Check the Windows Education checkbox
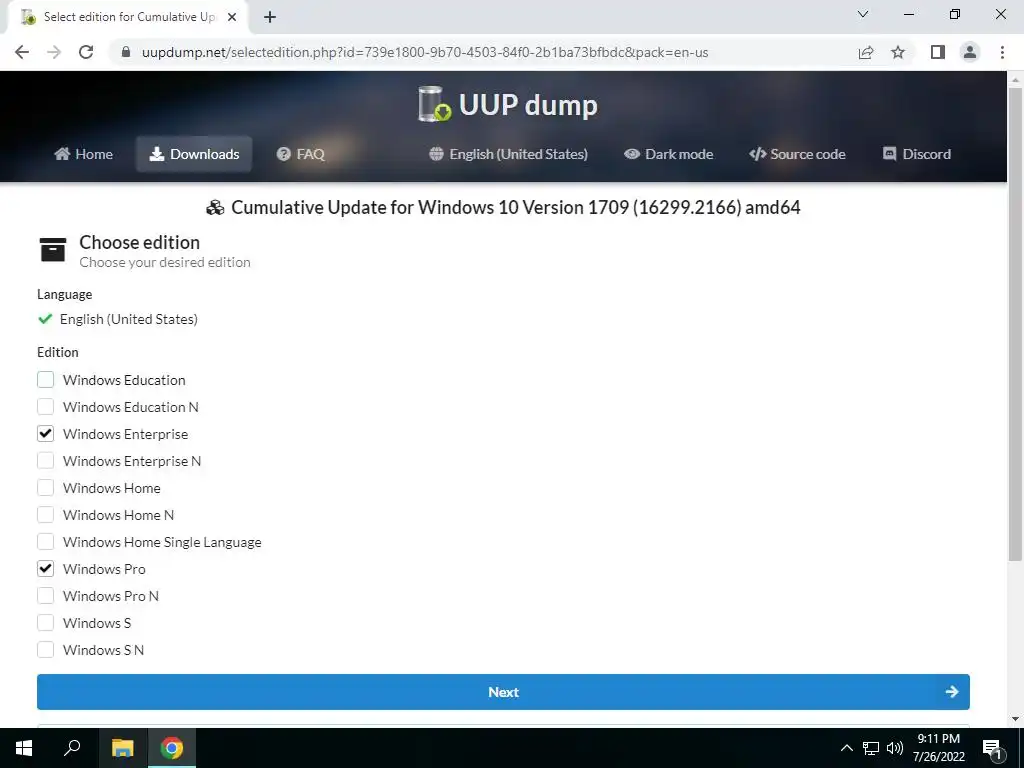 tap(46, 379)
